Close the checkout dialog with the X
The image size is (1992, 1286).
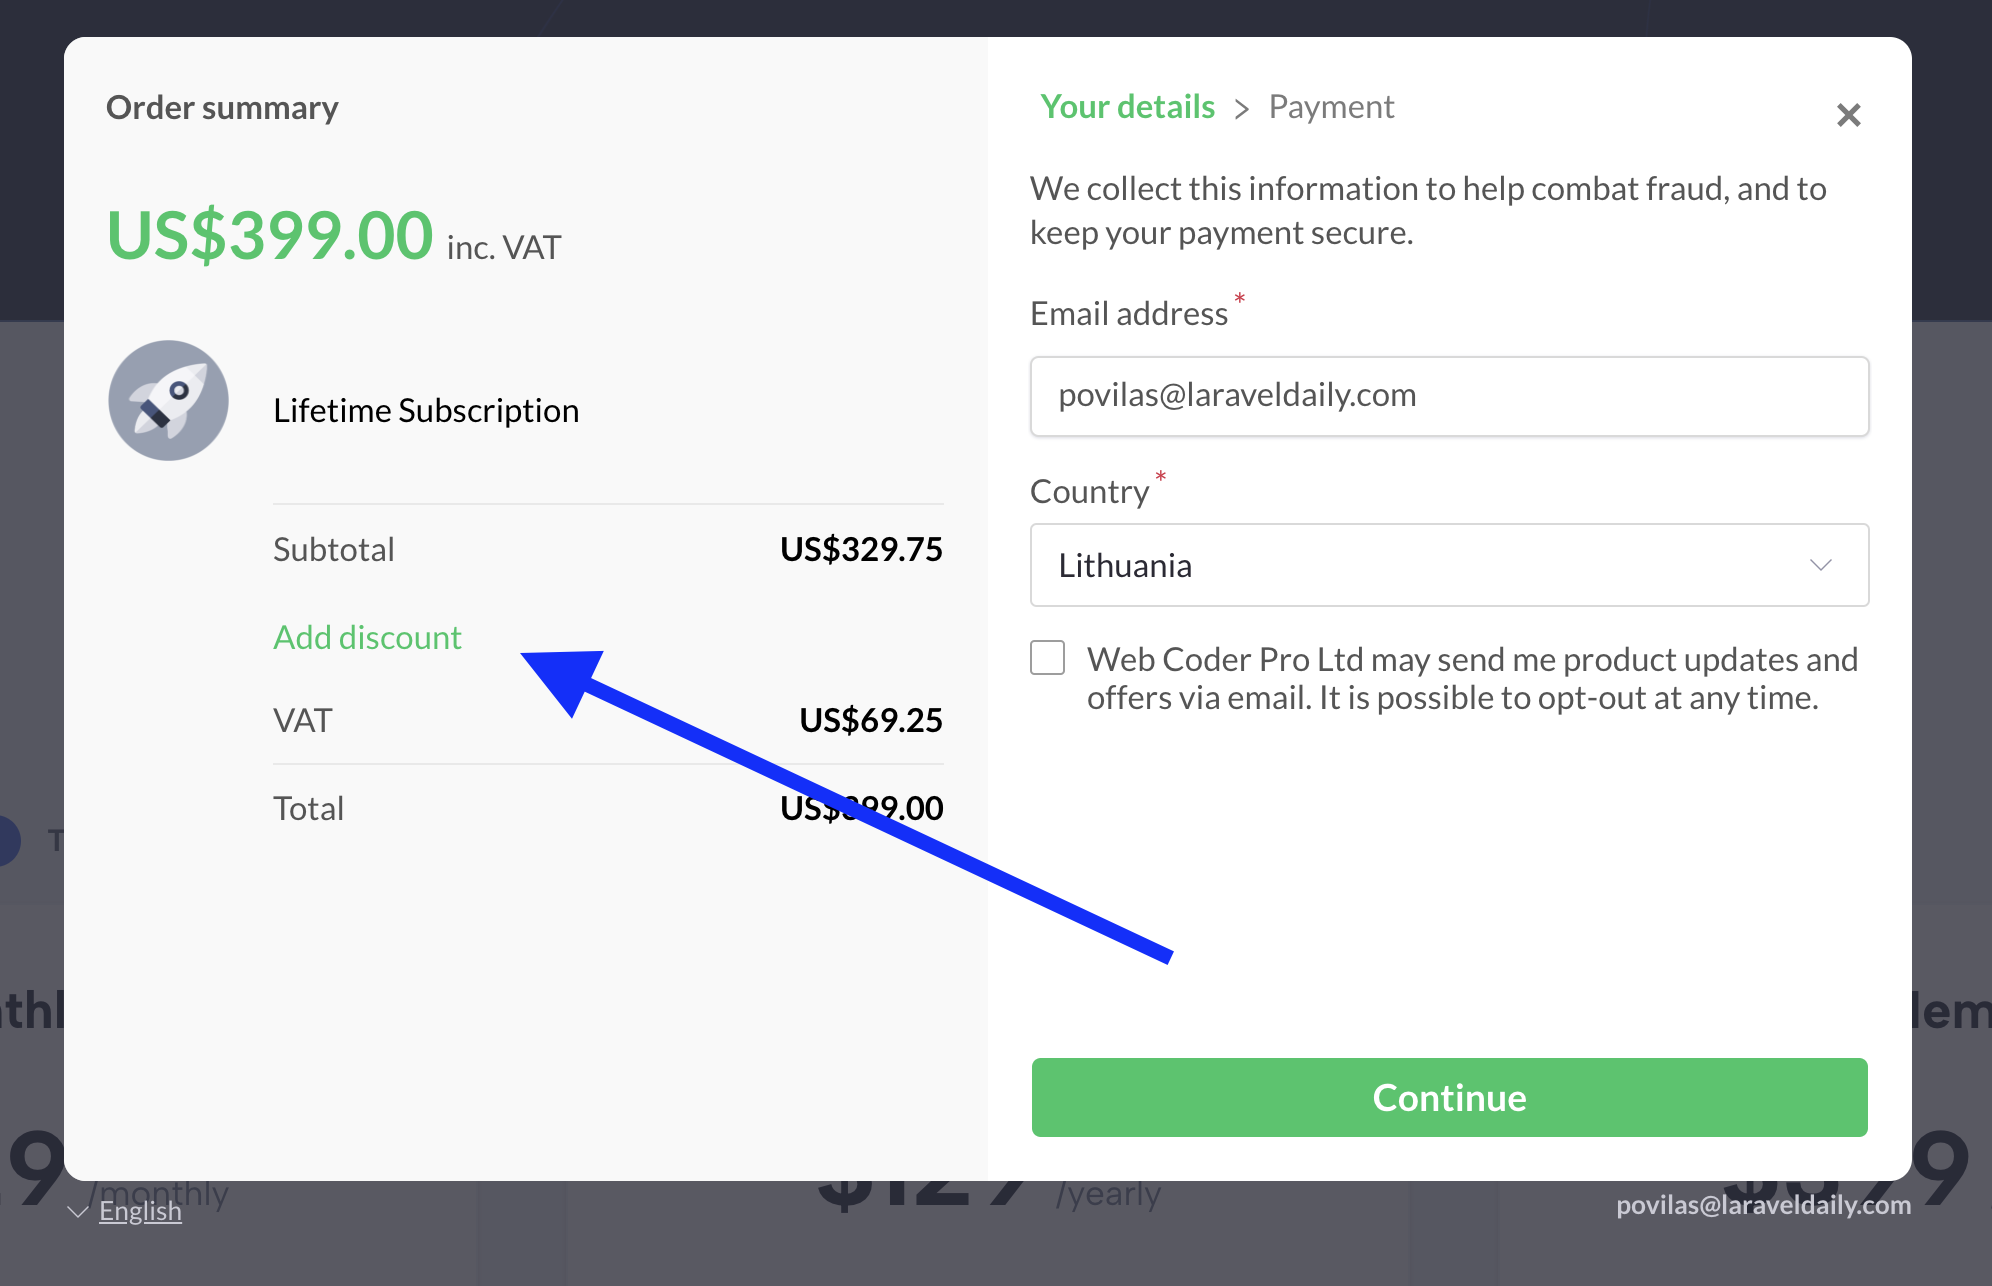[1848, 115]
